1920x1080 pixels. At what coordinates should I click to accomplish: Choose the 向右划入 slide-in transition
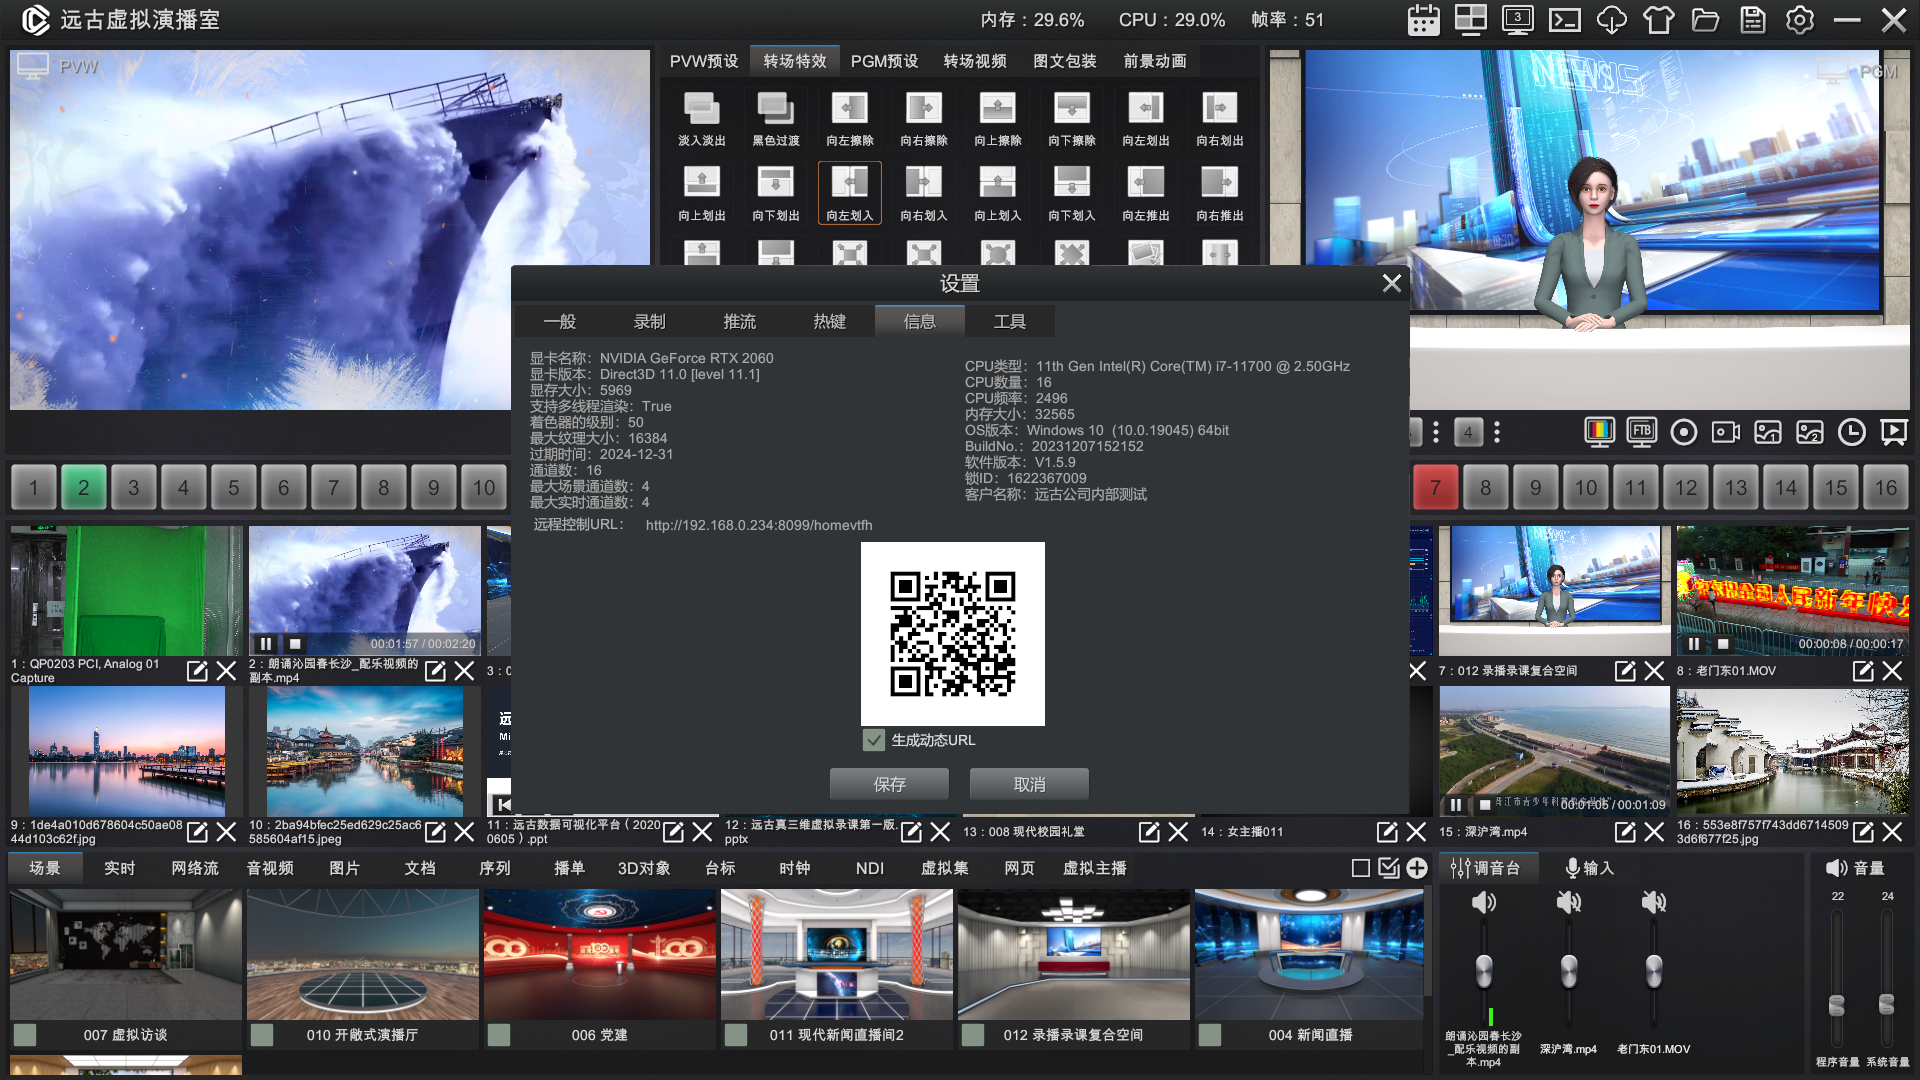point(924,193)
